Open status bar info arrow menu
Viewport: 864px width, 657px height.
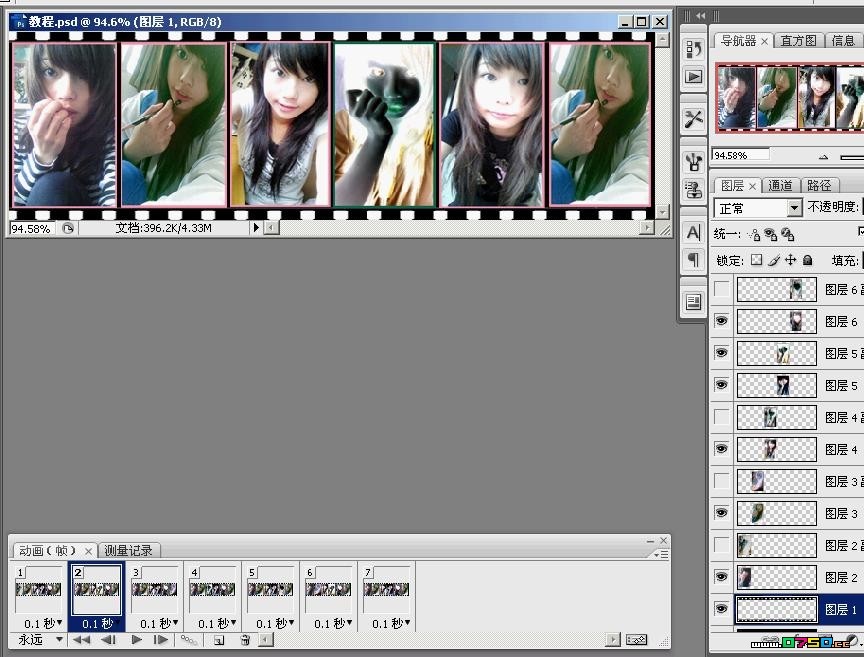pyautogui.click(x=256, y=228)
